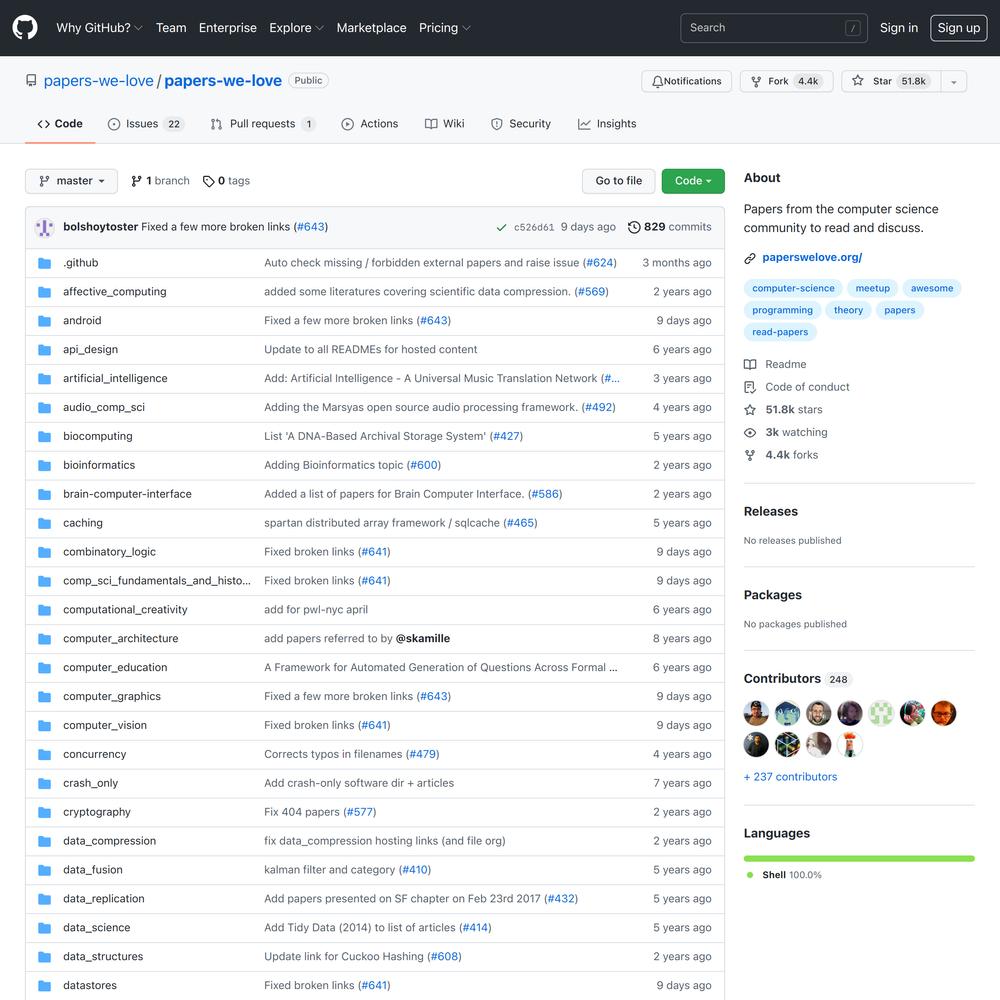Open the Notifications bell button
Image resolution: width=1000 pixels, height=1000 pixels.
[x=686, y=82]
